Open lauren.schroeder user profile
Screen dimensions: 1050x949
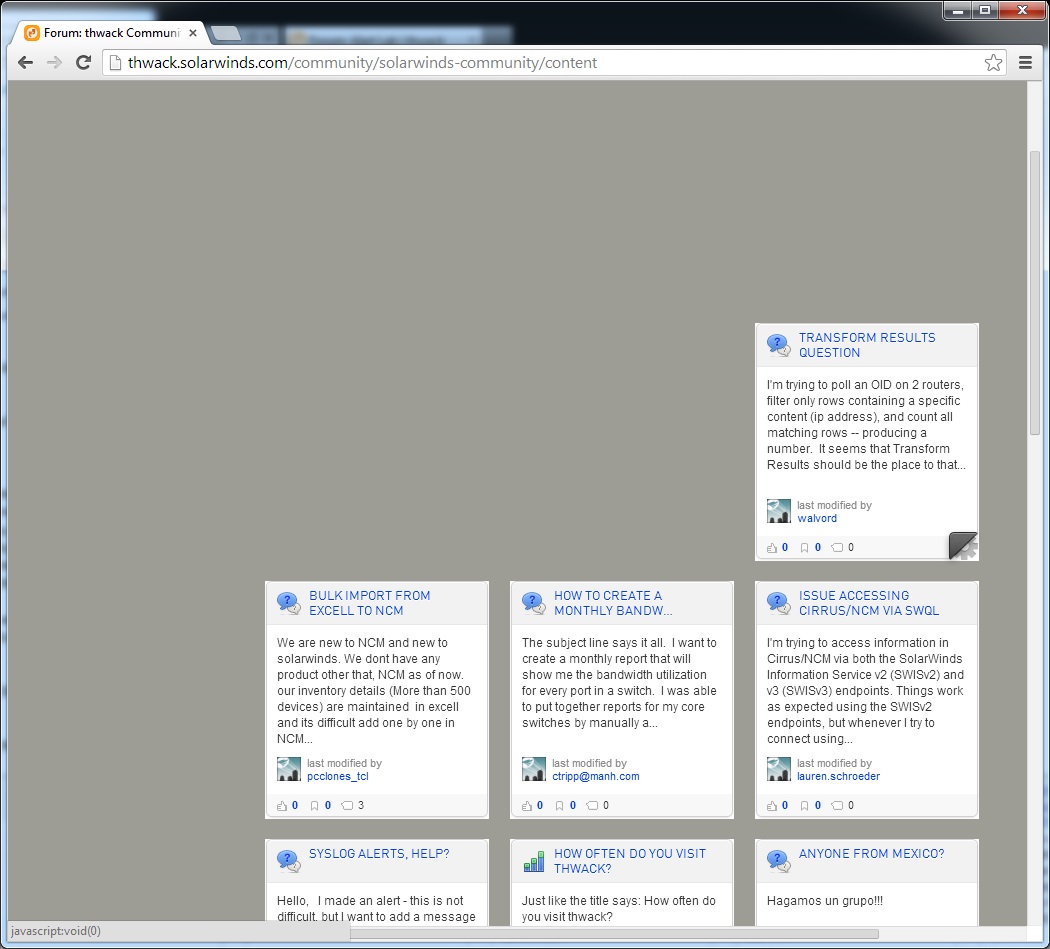(838, 776)
